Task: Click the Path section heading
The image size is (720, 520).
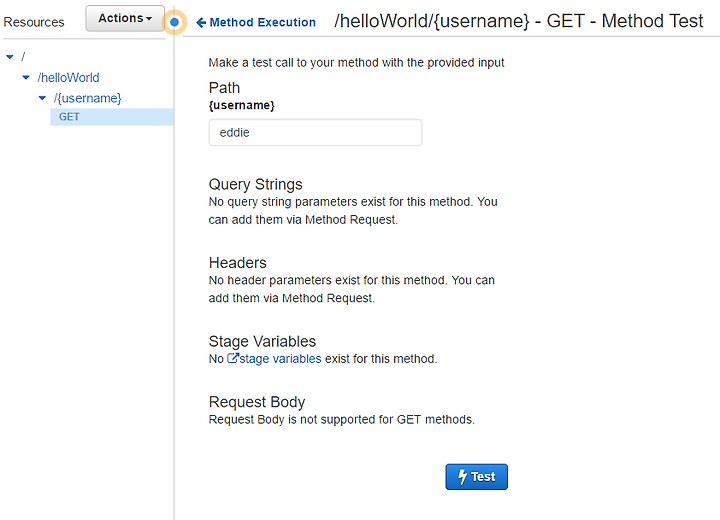Action: 224,88
